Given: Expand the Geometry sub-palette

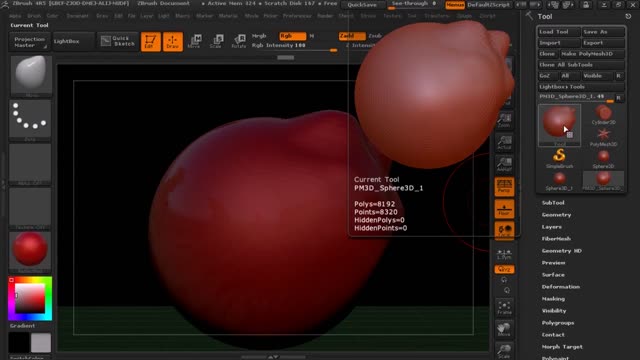Looking at the screenshot, I should (556, 215).
